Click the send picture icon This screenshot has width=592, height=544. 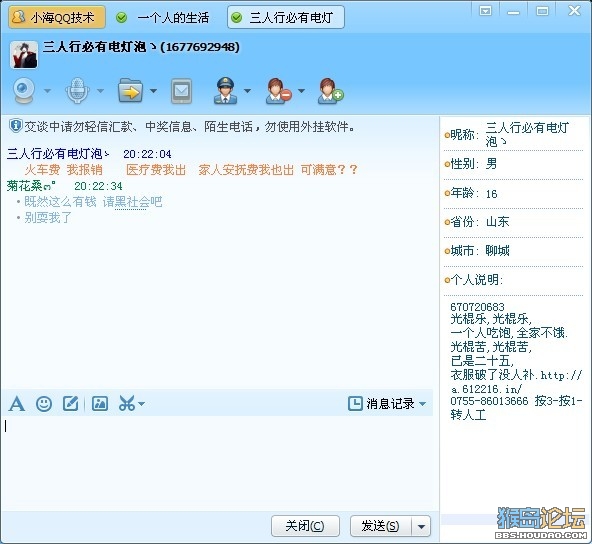coord(100,404)
